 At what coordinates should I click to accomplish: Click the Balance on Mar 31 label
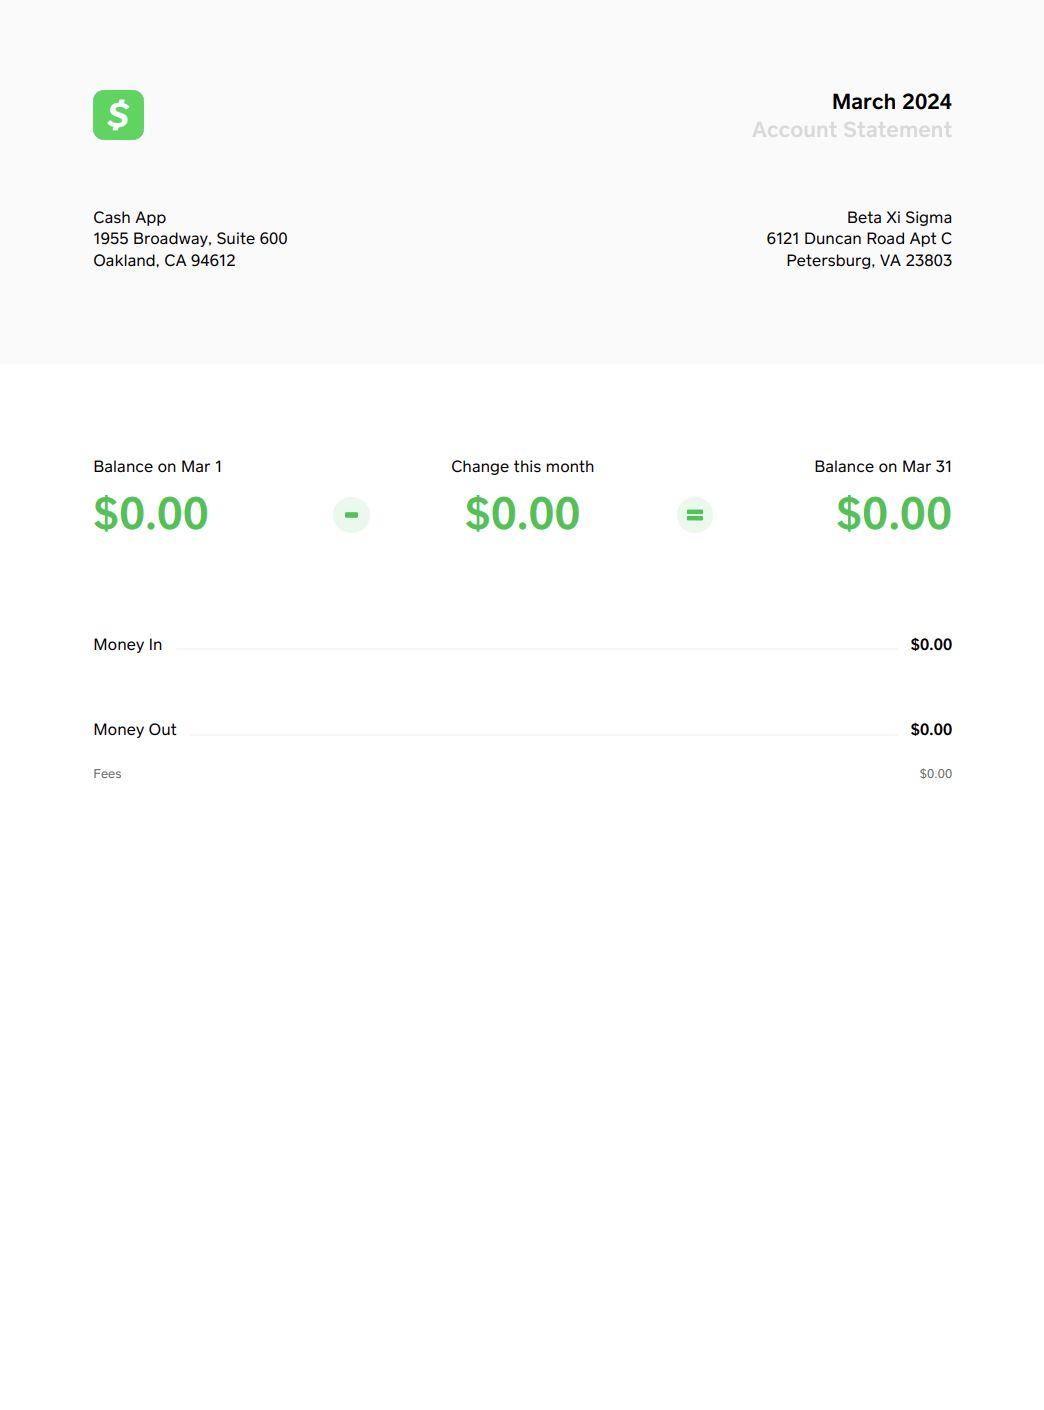tap(883, 467)
